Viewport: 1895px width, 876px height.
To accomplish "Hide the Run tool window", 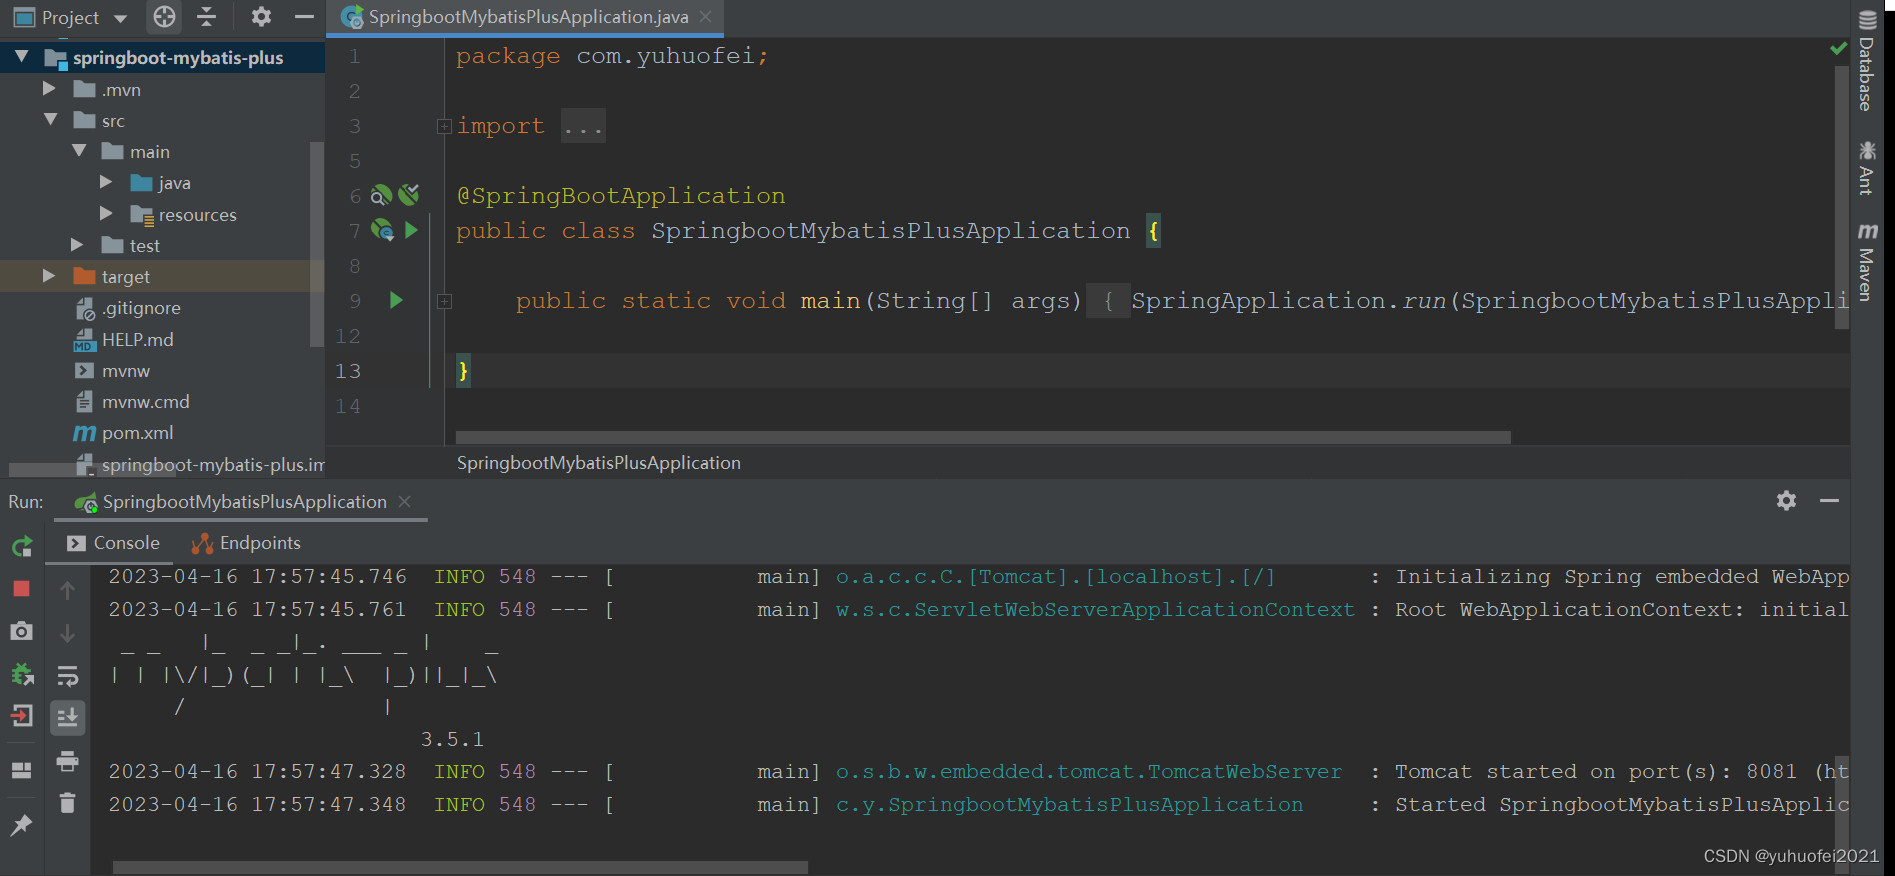I will 1829,500.
